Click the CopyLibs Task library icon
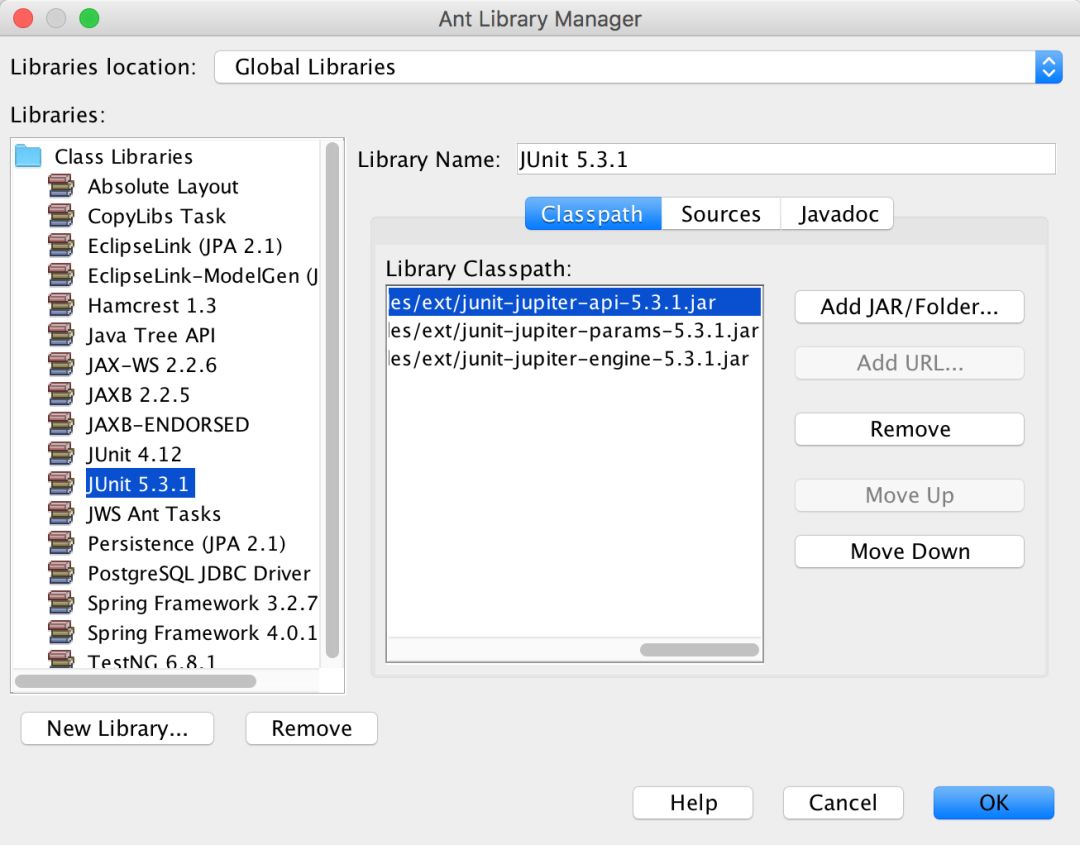This screenshot has width=1080, height=845. tap(61, 216)
